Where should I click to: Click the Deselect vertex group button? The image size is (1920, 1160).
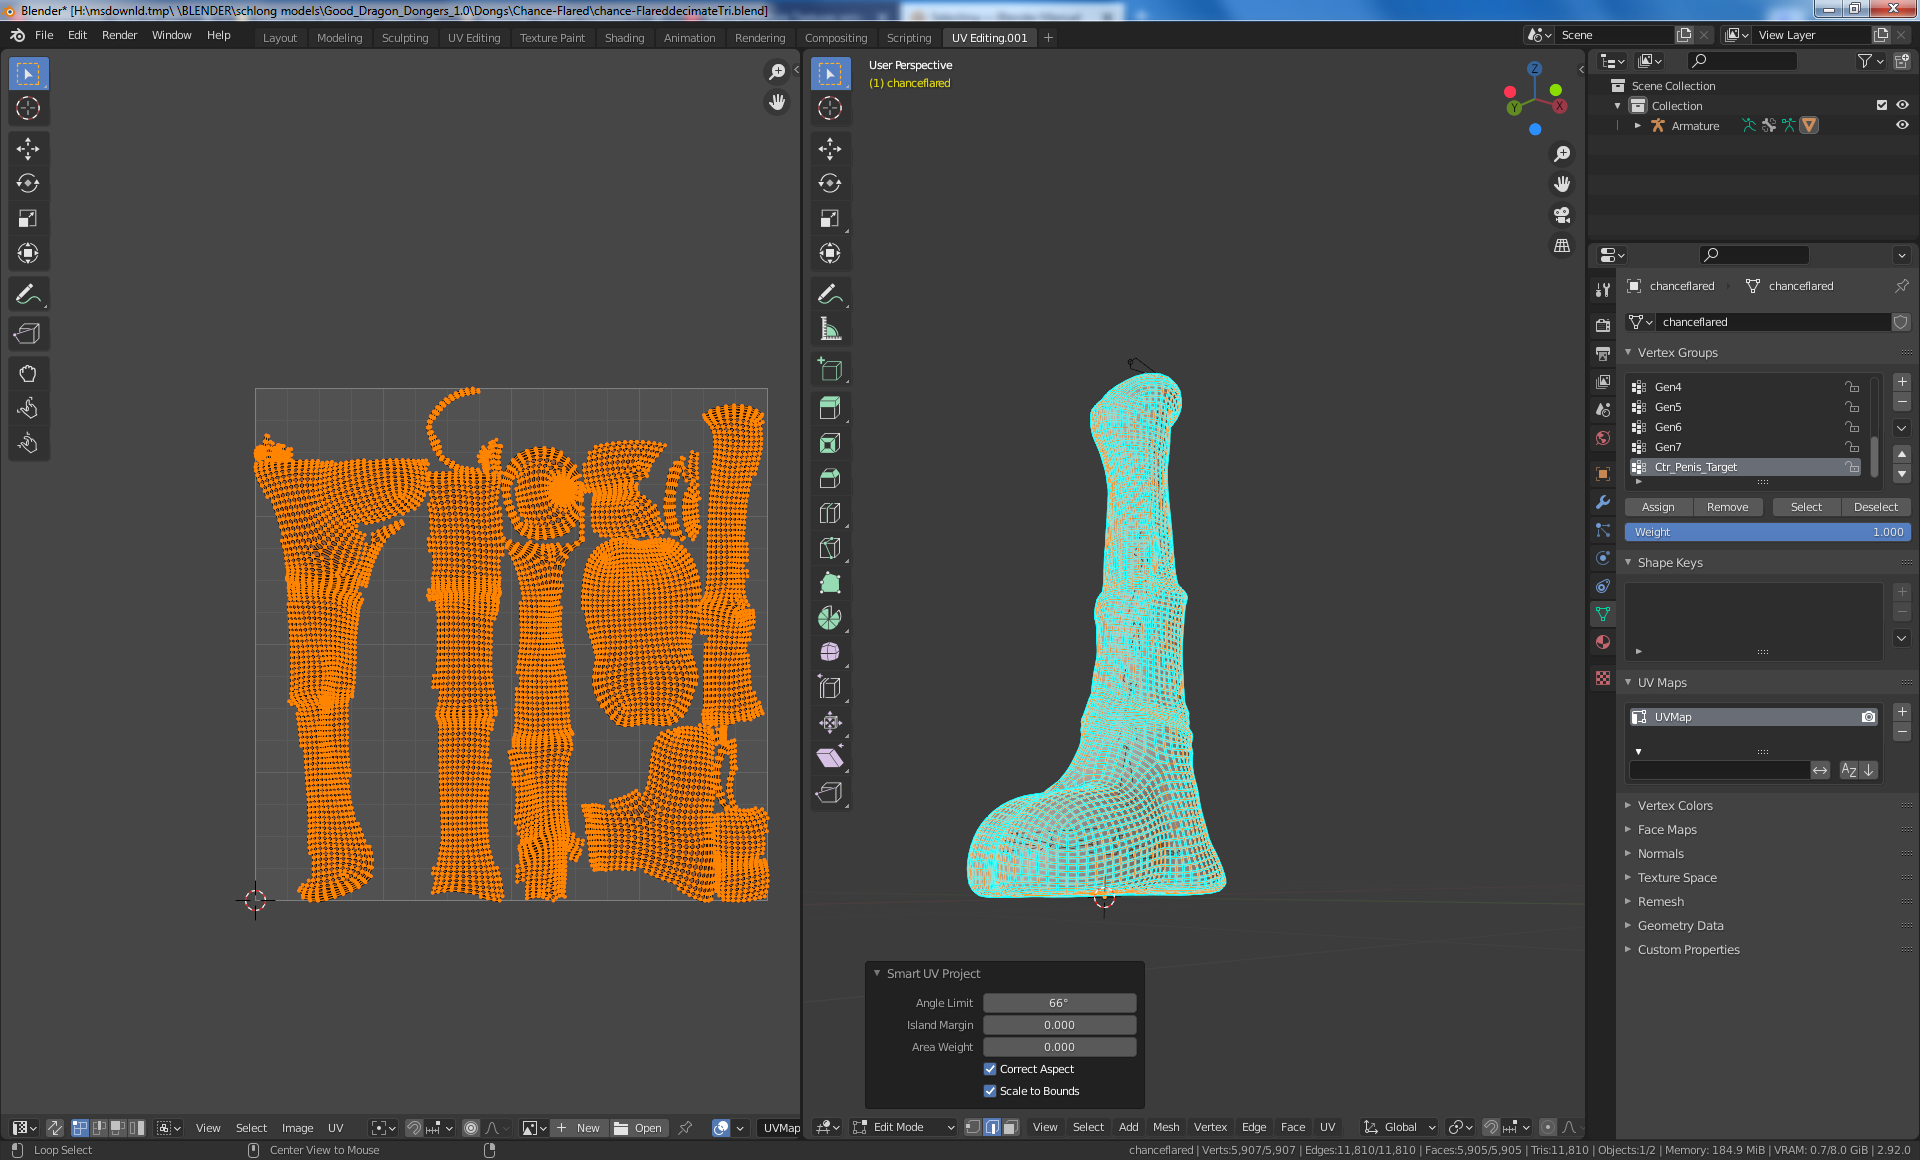tap(1875, 507)
